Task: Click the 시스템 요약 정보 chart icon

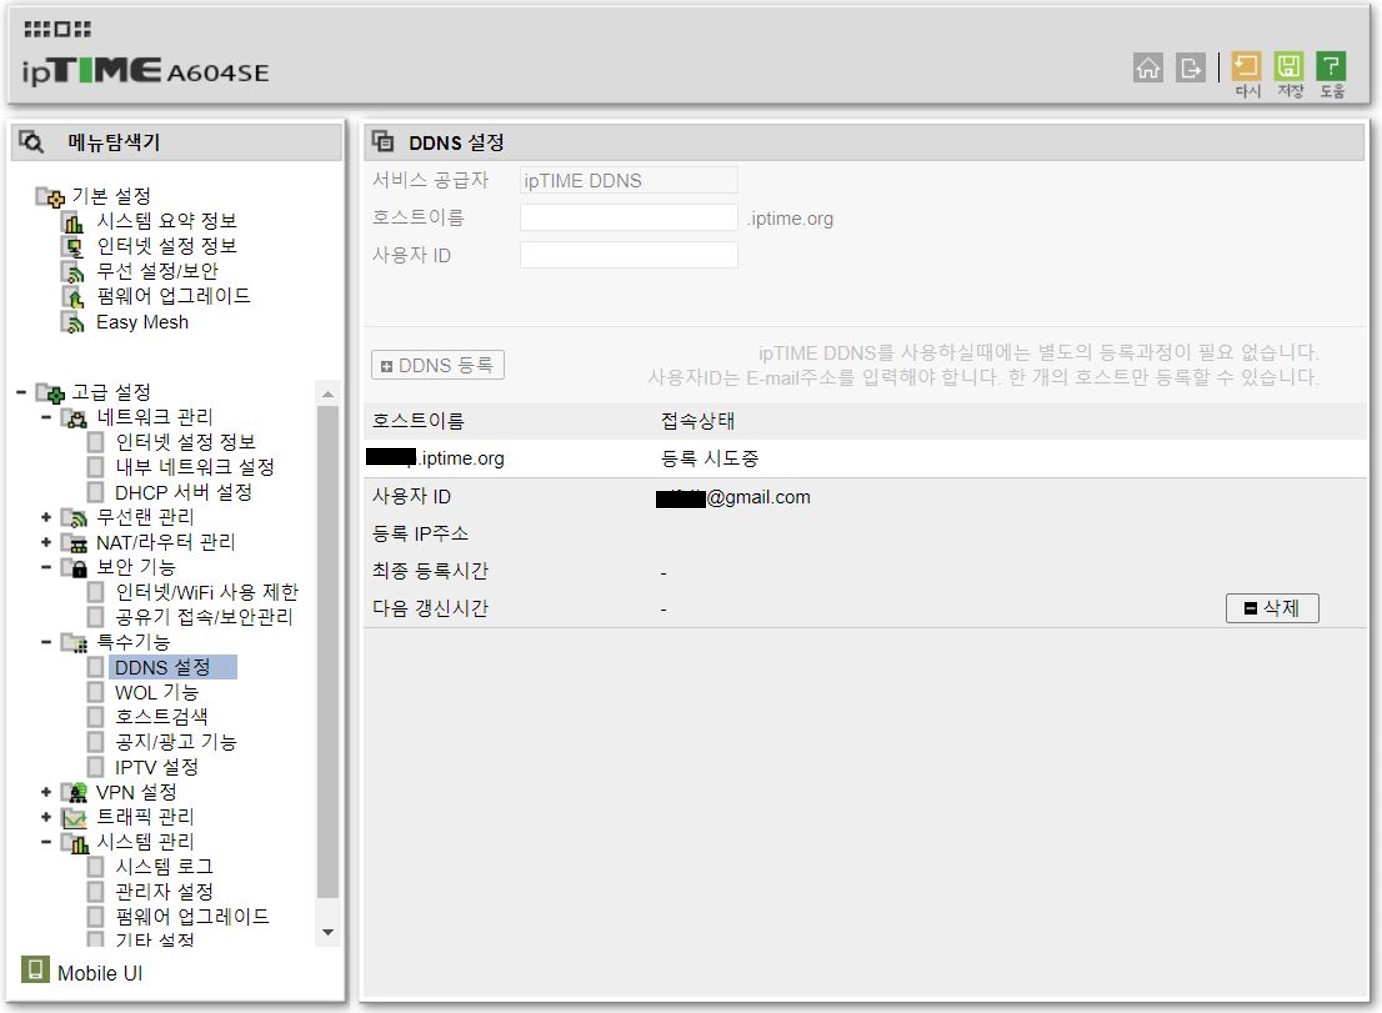Action: tap(73, 222)
